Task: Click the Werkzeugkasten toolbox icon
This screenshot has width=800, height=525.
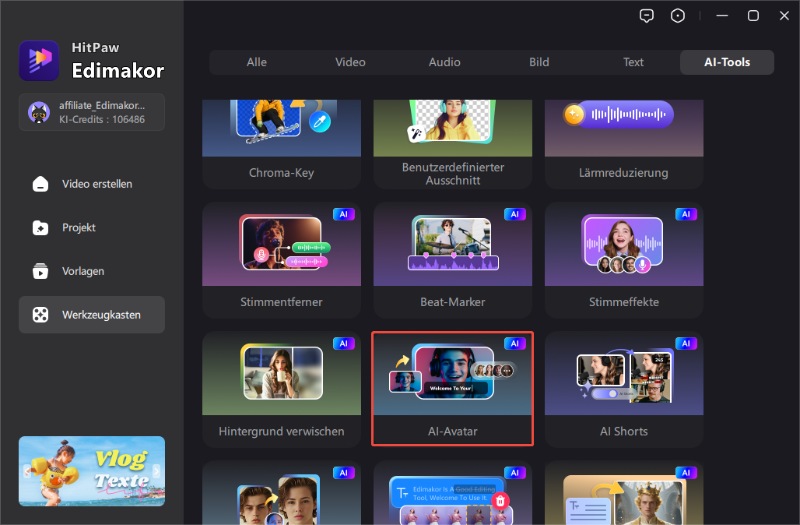Action: tap(40, 315)
